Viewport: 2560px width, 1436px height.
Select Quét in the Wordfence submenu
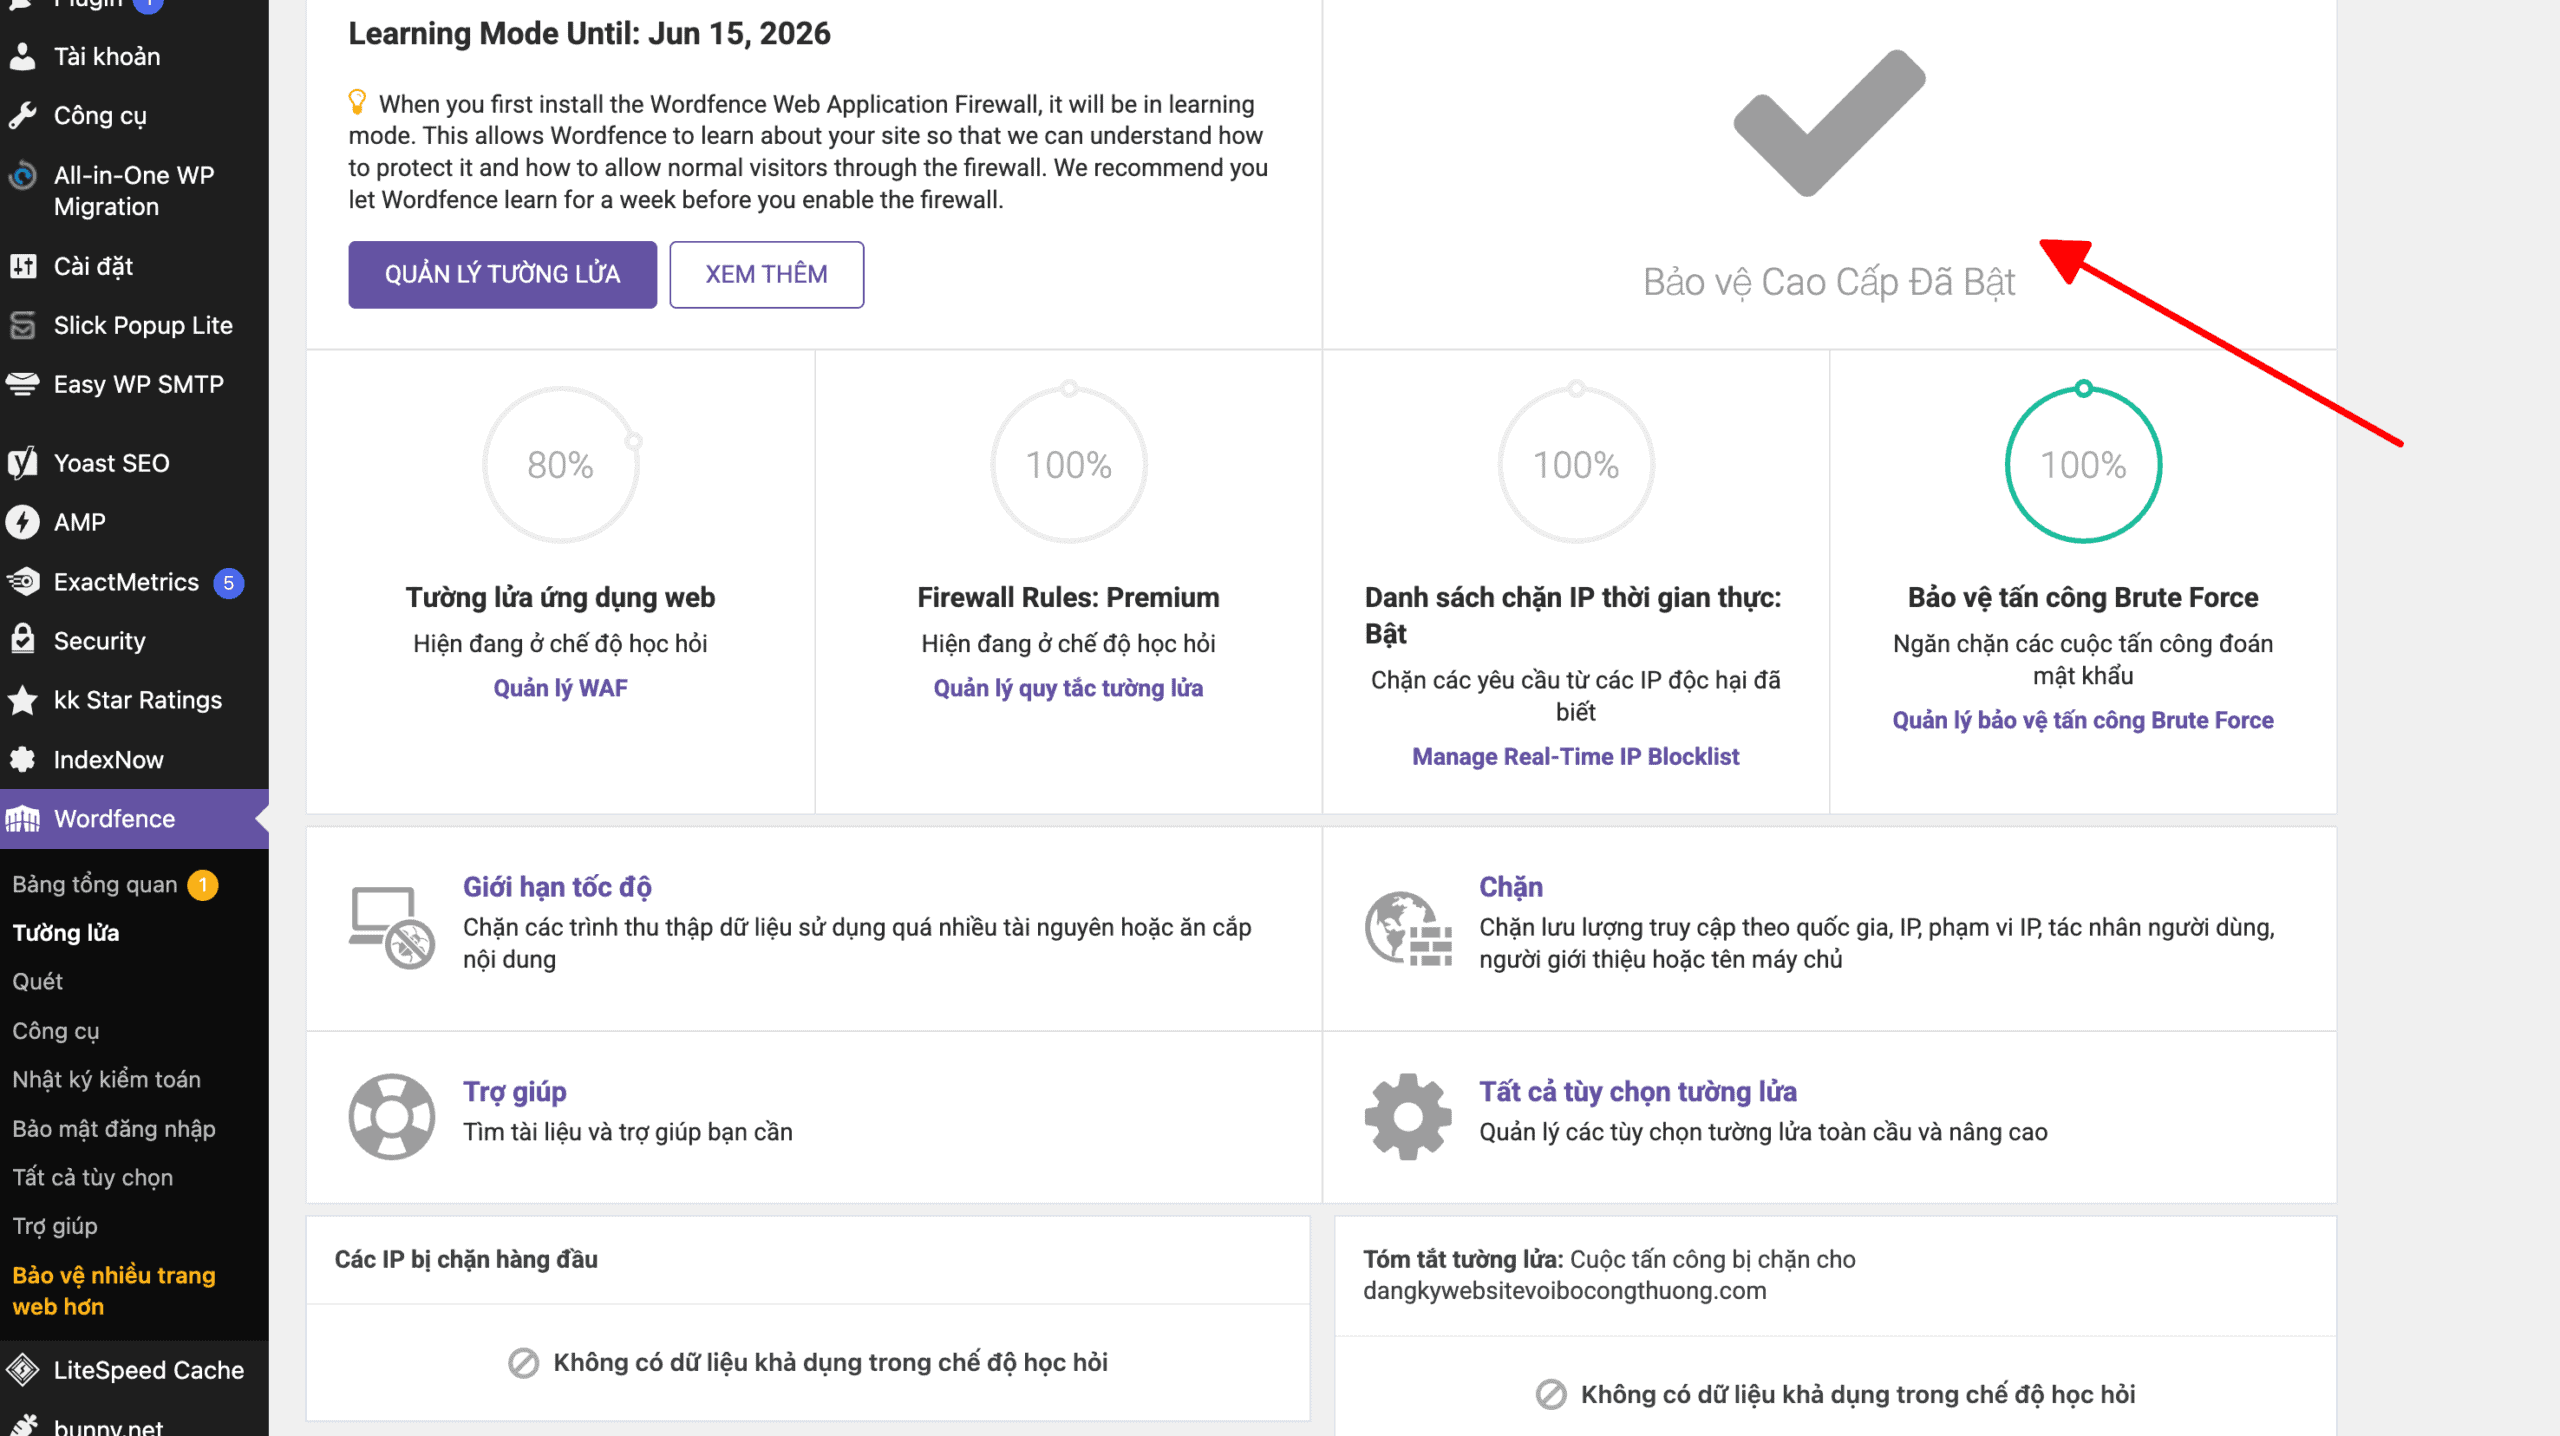[x=37, y=981]
